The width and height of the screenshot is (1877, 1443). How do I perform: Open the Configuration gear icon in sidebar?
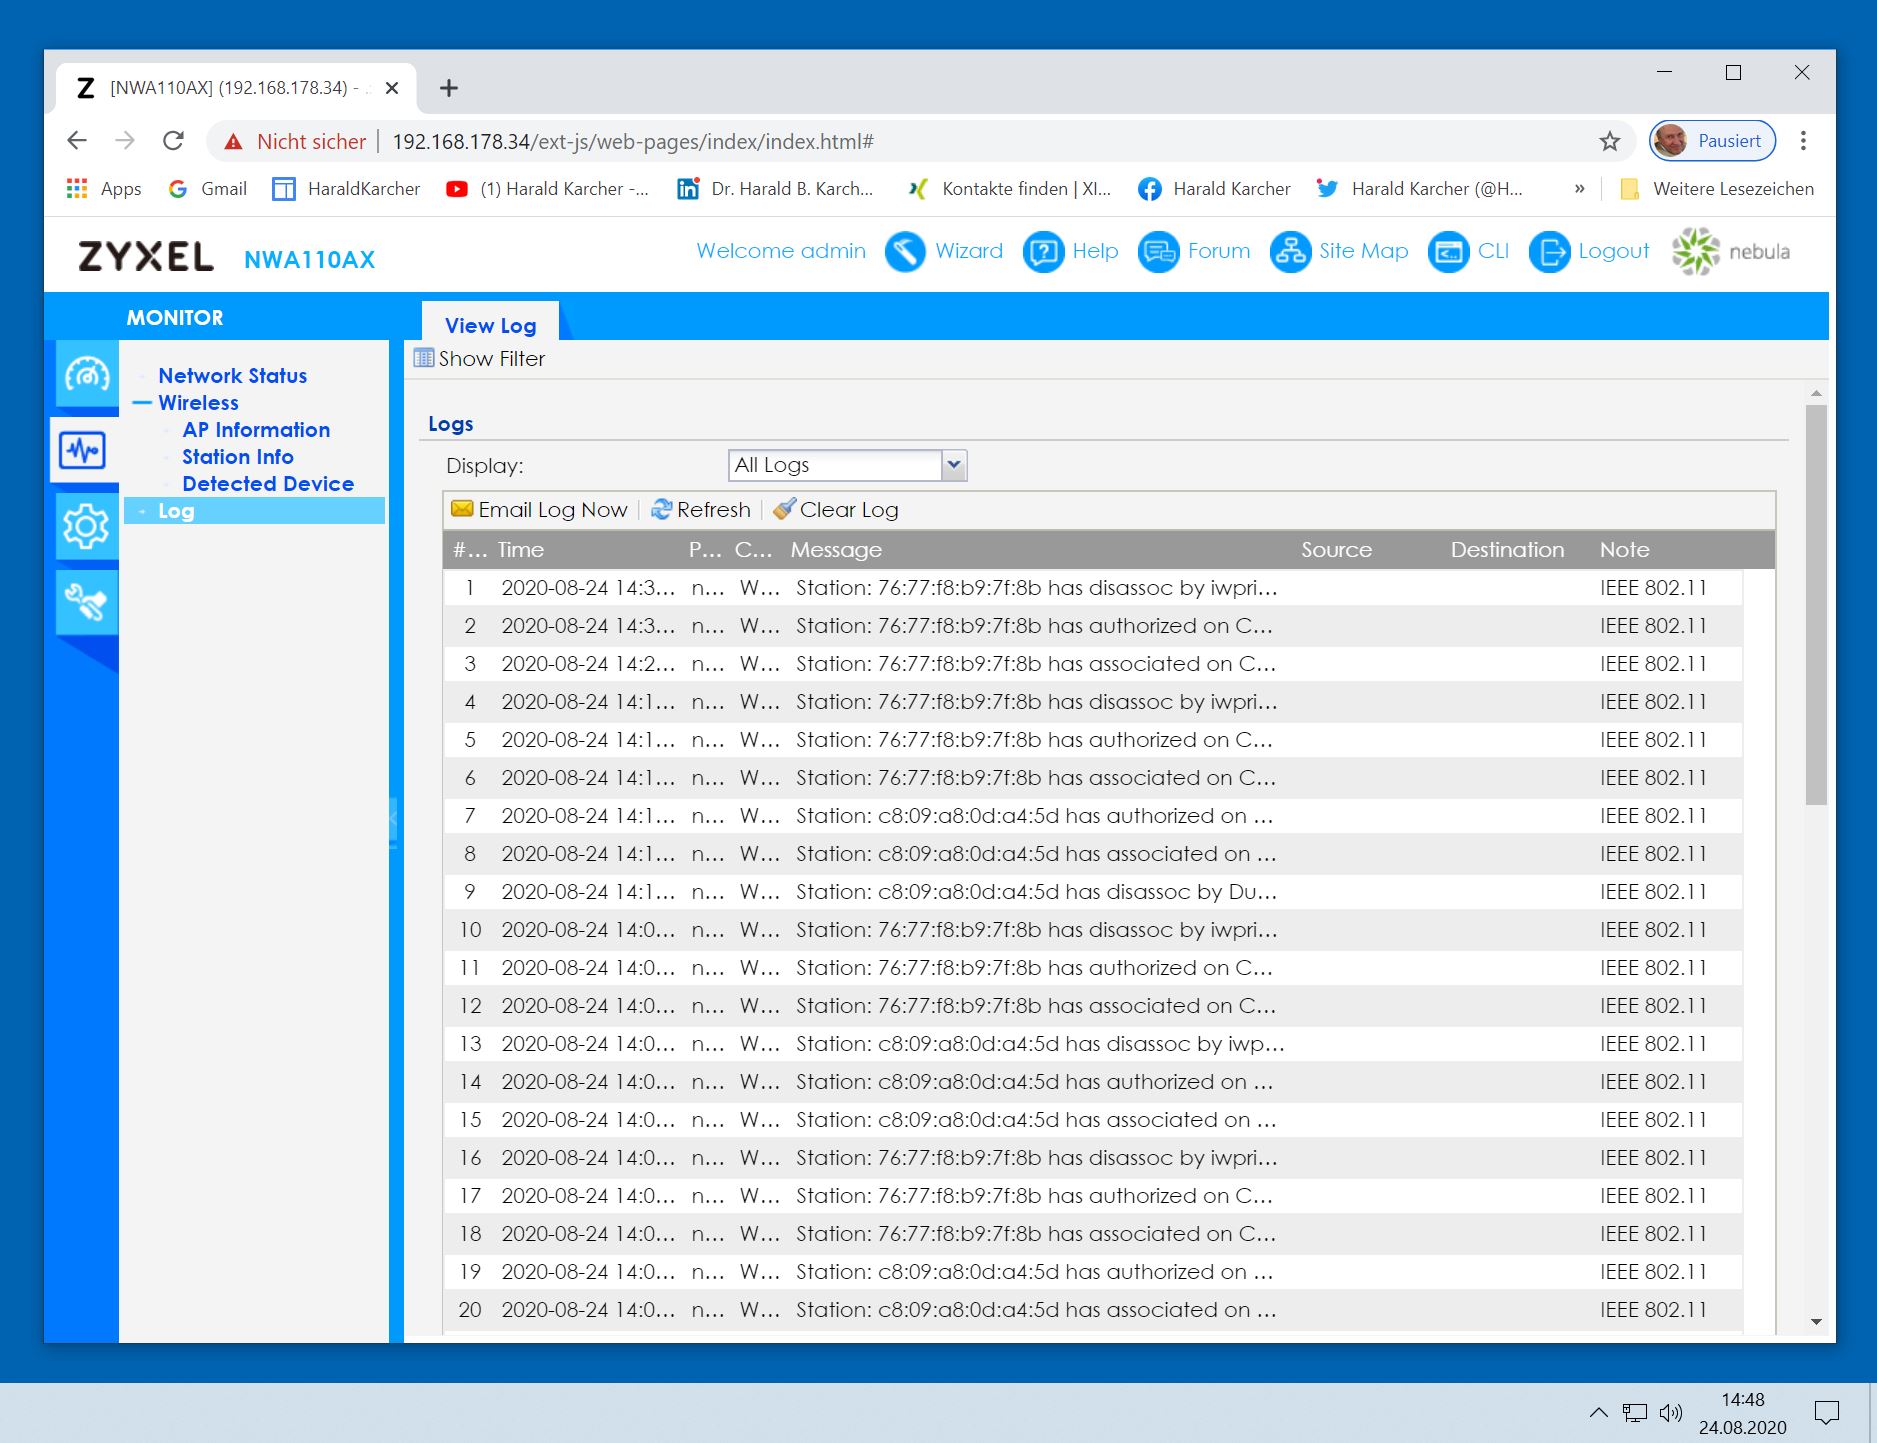pyautogui.click(x=86, y=526)
